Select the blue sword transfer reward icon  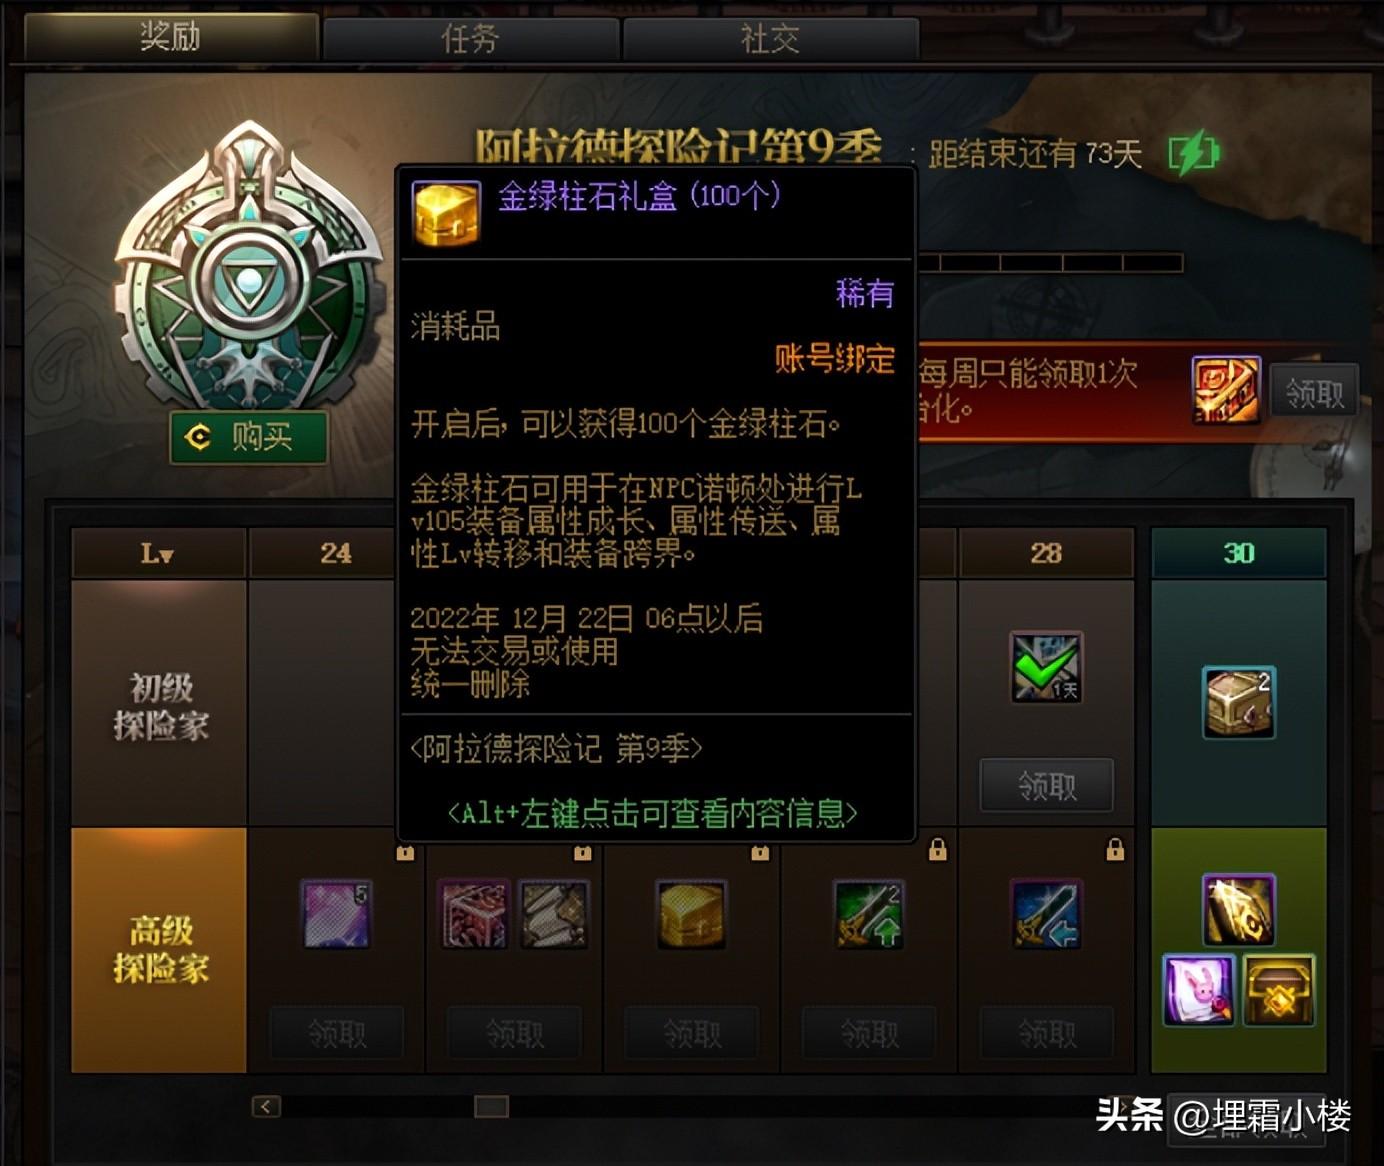(1046, 914)
